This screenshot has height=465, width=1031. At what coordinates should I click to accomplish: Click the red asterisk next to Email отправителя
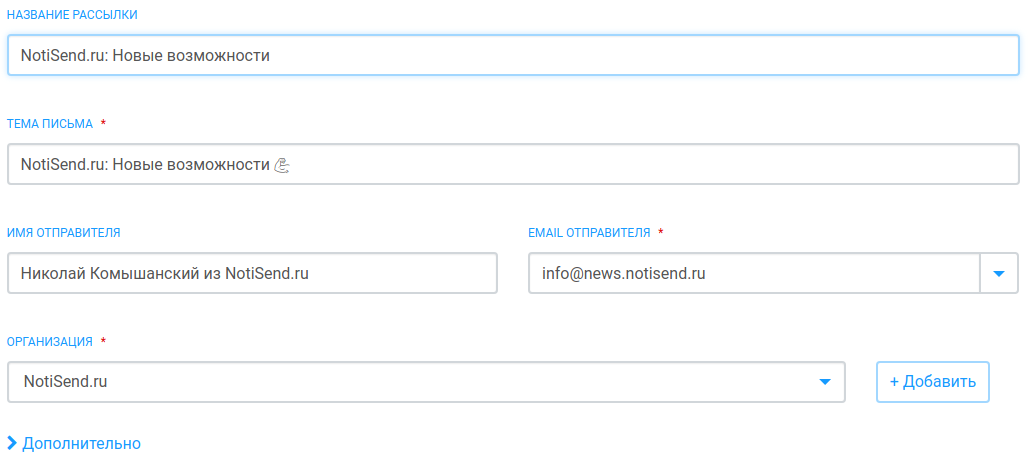coord(661,232)
